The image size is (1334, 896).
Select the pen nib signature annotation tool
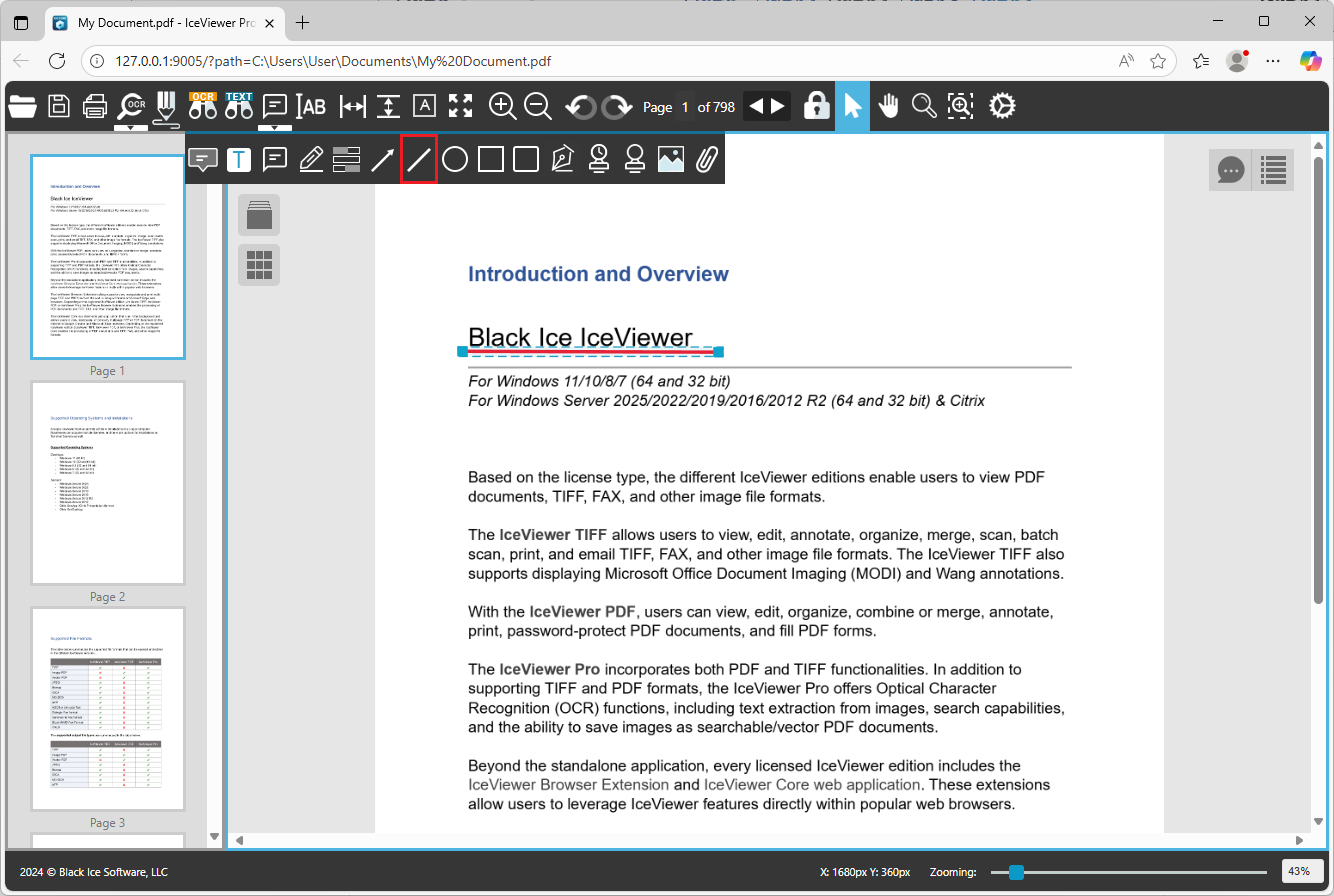click(562, 159)
